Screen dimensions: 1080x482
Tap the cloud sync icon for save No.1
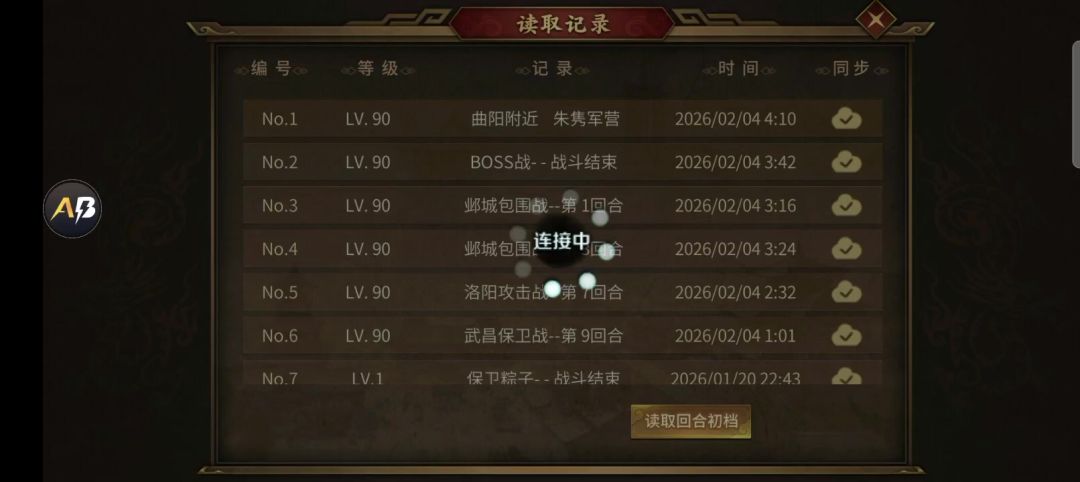tap(846, 118)
